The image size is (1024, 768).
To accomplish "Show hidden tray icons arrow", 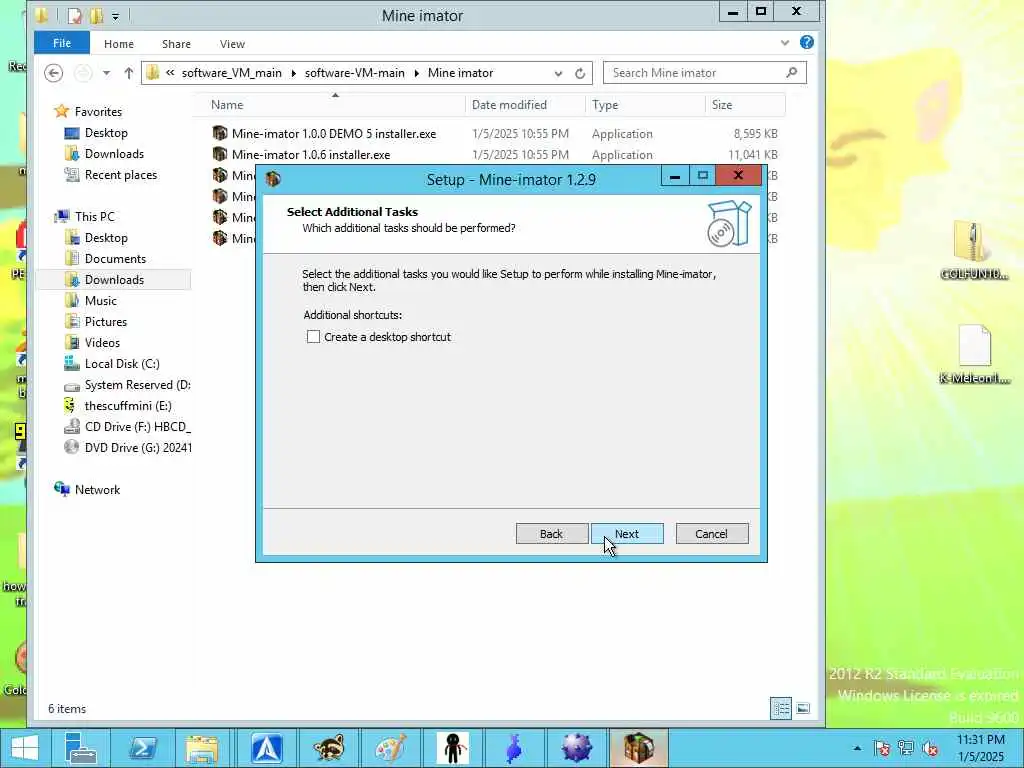I will click(857, 748).
